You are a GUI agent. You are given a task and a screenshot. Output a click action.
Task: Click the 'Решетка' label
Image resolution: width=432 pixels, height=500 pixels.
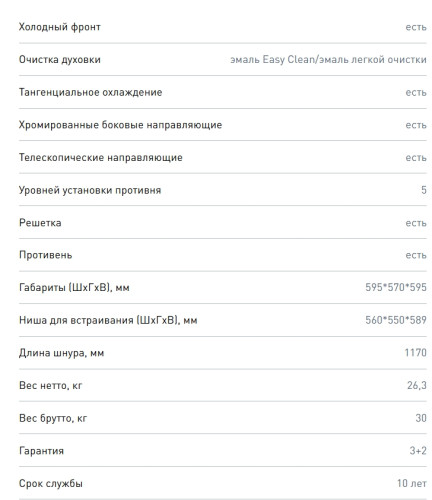tap(40, 223)
